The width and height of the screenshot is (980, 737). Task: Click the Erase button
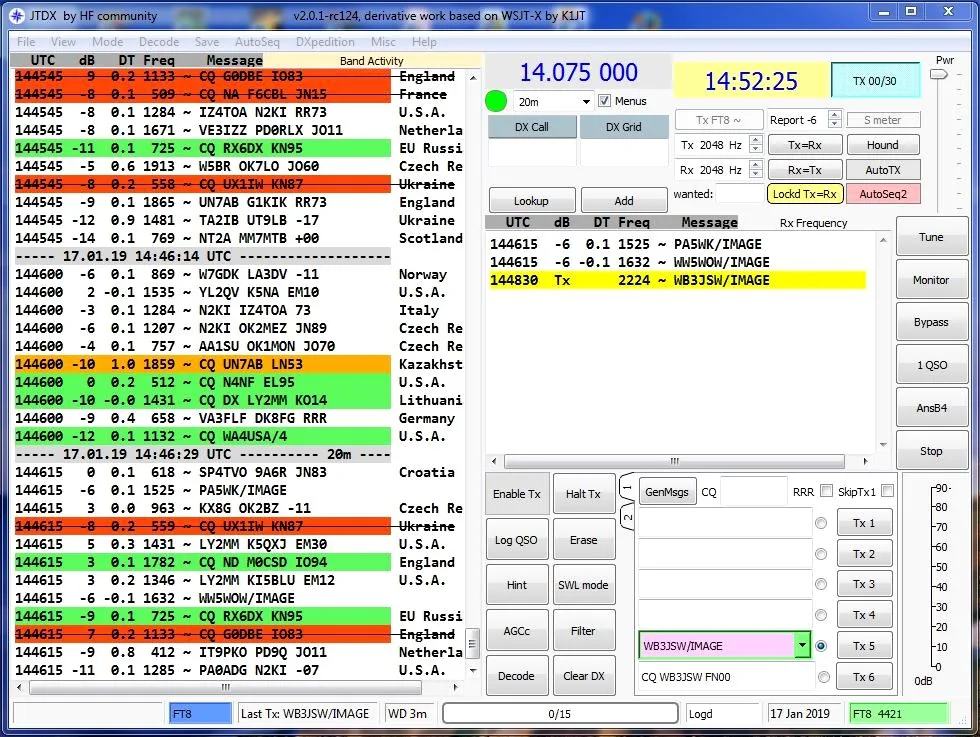583,539
